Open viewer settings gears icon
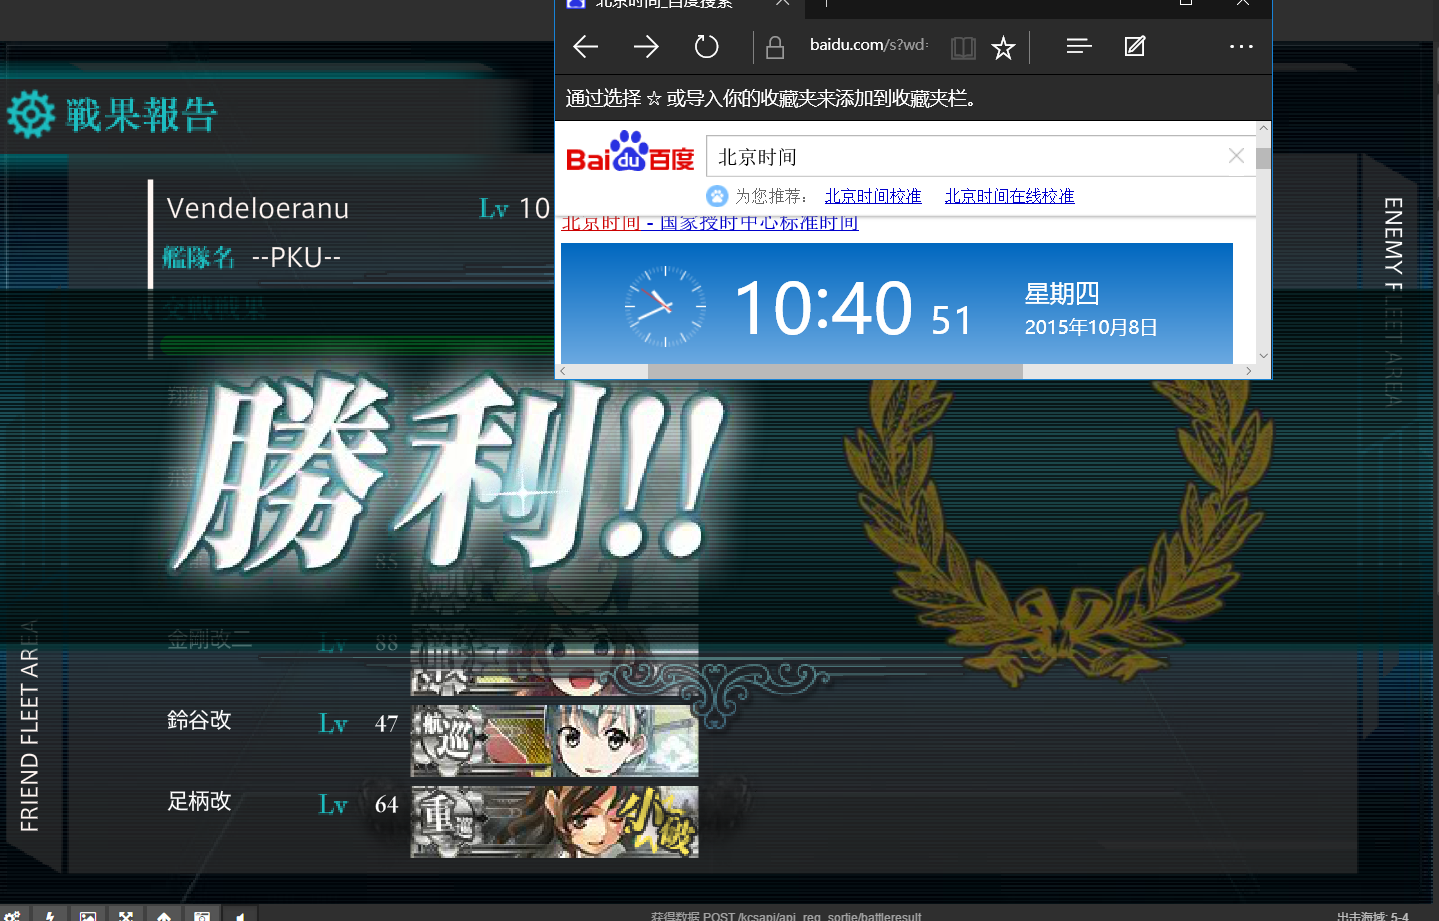This screenshot has width=1439, height=921. click(x=12, y=915)
